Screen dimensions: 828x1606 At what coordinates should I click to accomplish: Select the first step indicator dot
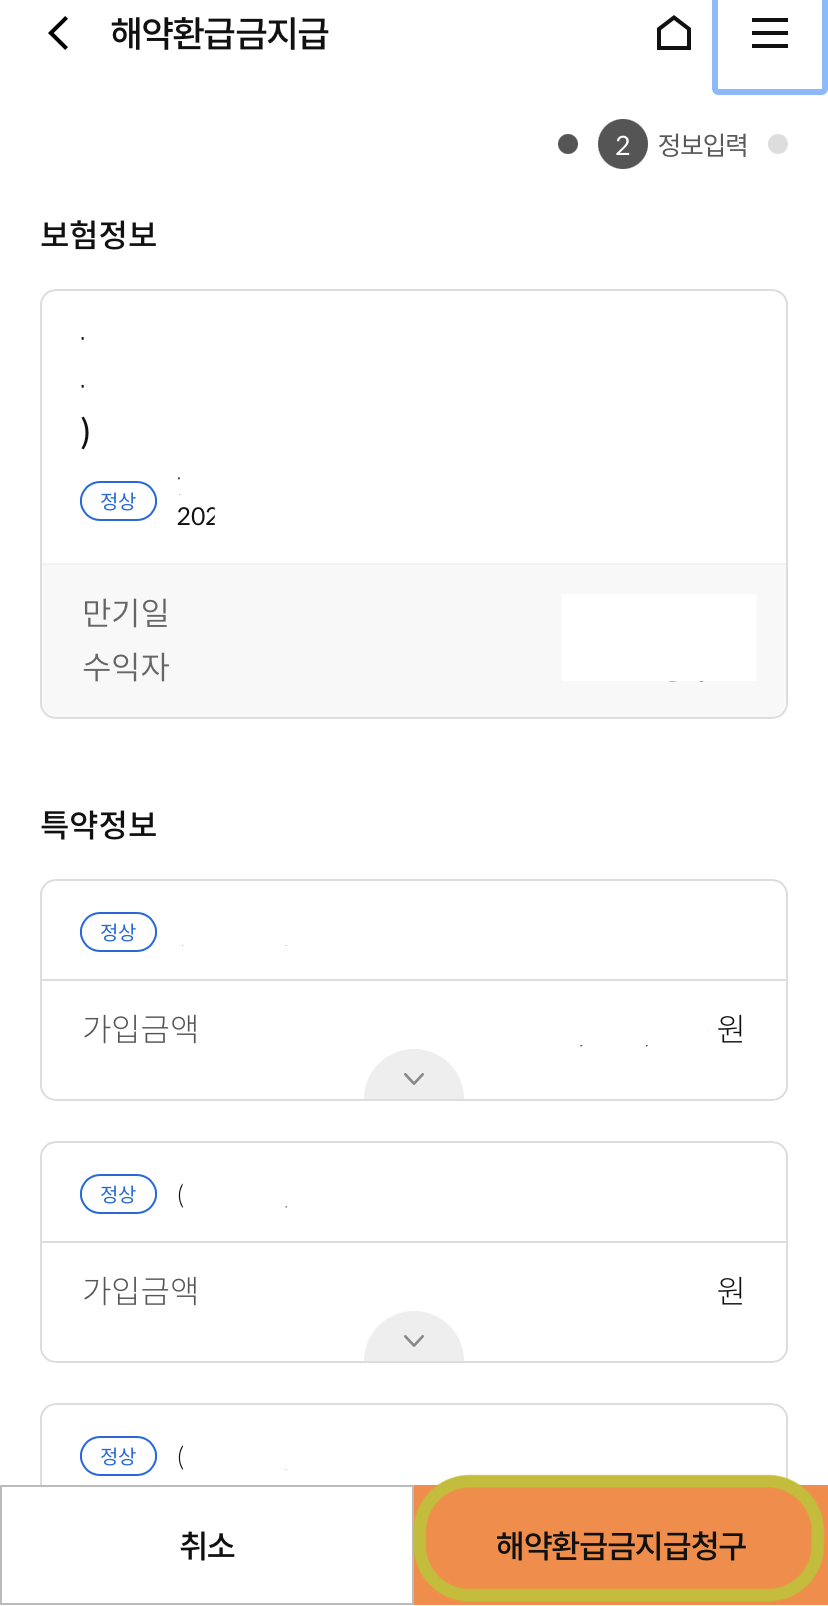tap(568, 144)
